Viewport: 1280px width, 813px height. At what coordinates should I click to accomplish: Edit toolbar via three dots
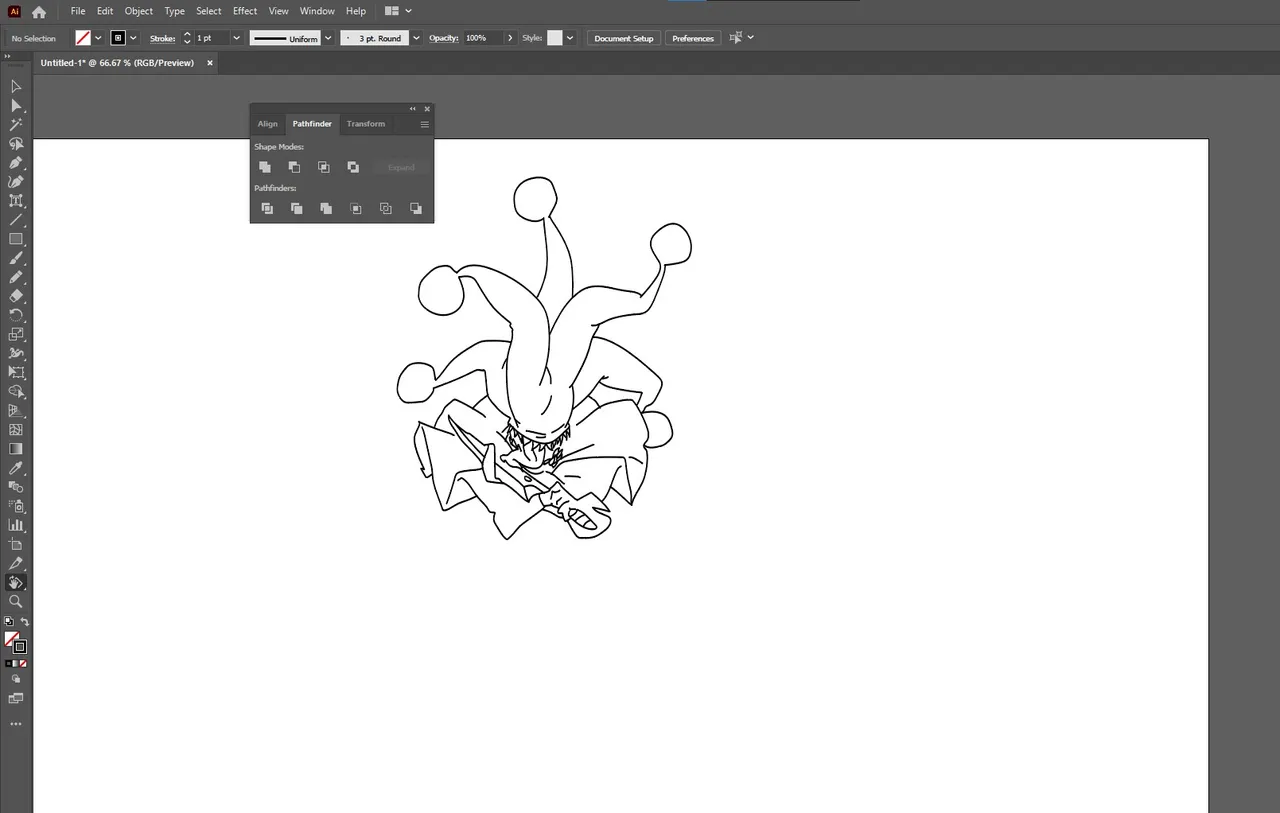pyautogui.click(x=16, y=724)
